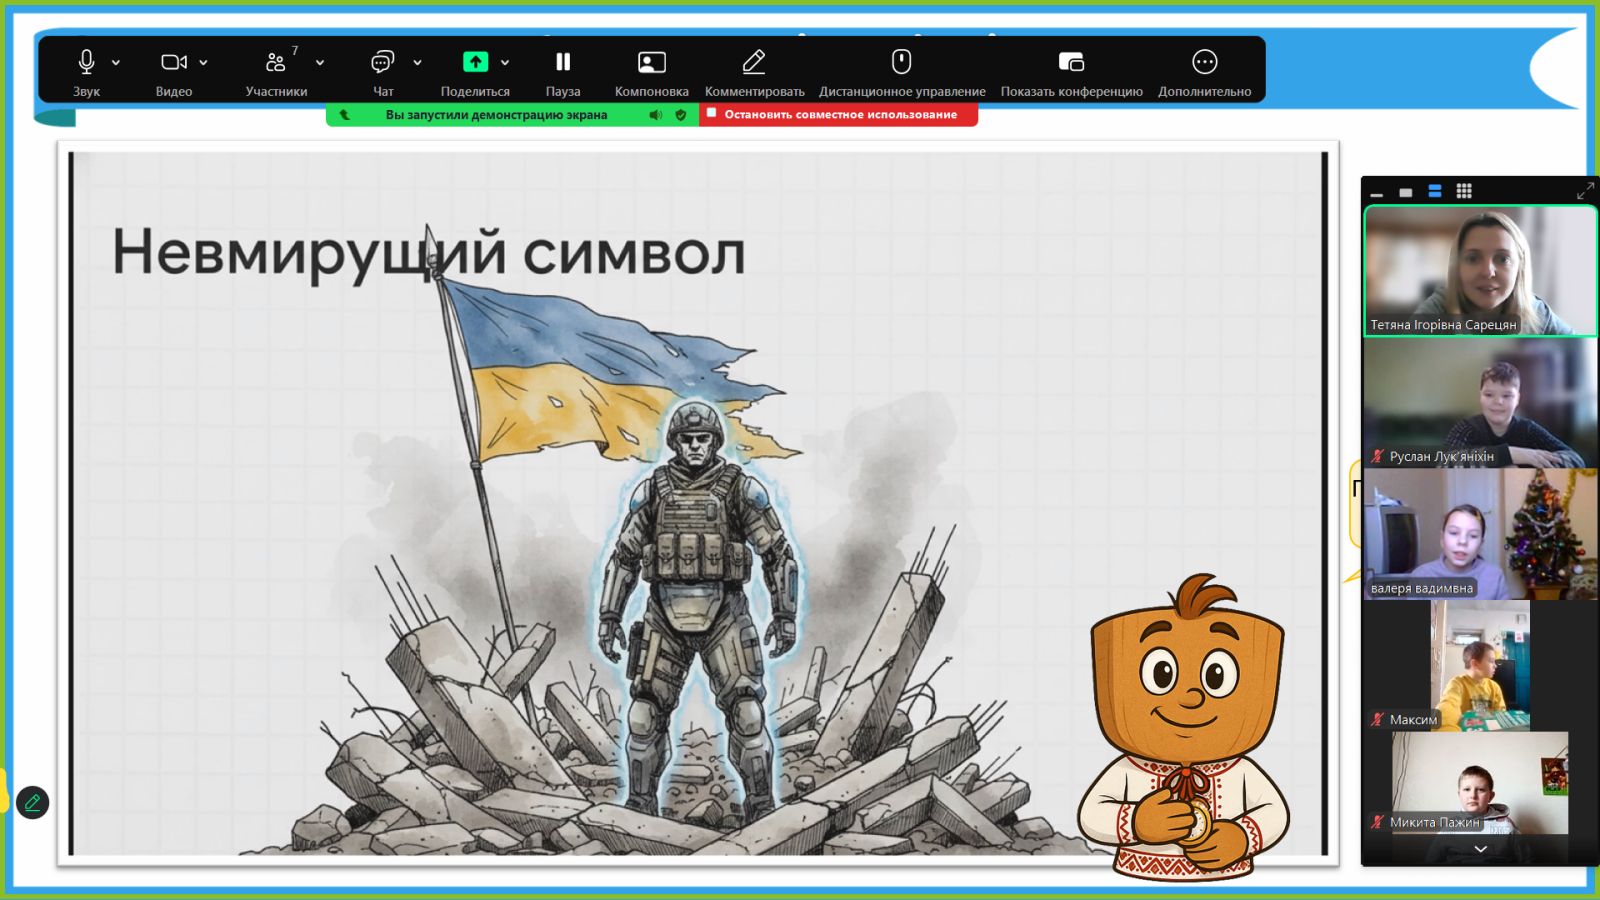Expand the share options arrow beside Поделиться
Viewport: 1600px width, 900px height.
click(x=505, y=63)
